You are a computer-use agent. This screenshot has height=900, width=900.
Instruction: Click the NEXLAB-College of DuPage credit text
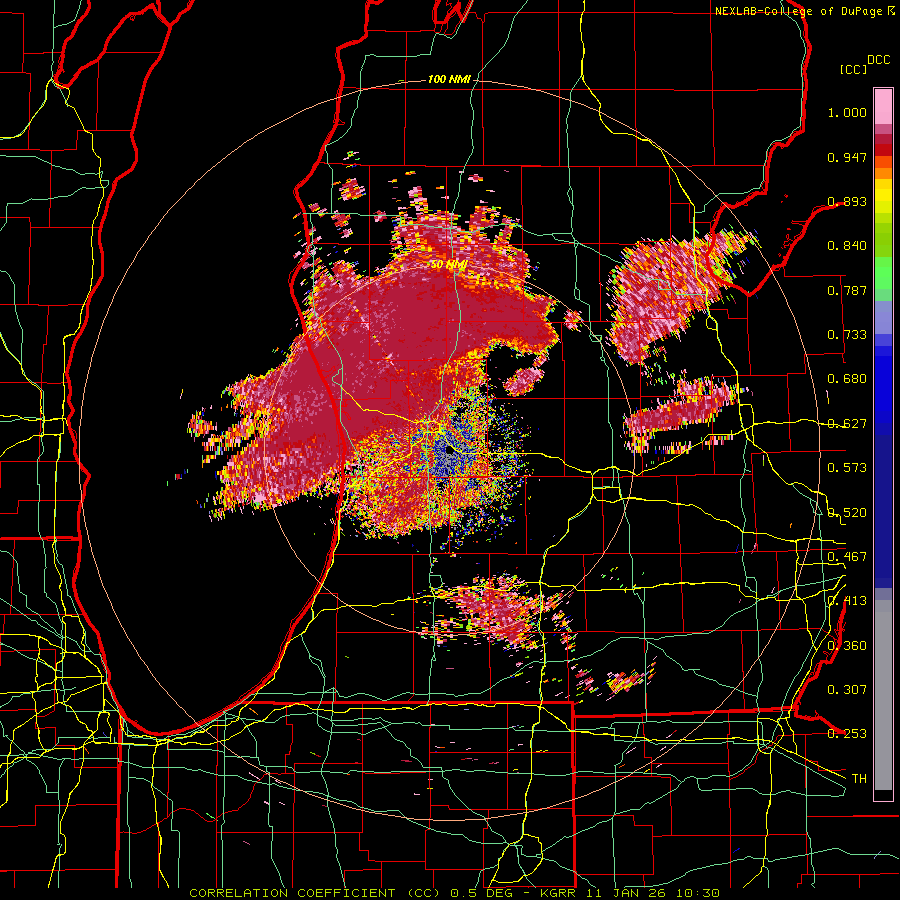[799, 11]
